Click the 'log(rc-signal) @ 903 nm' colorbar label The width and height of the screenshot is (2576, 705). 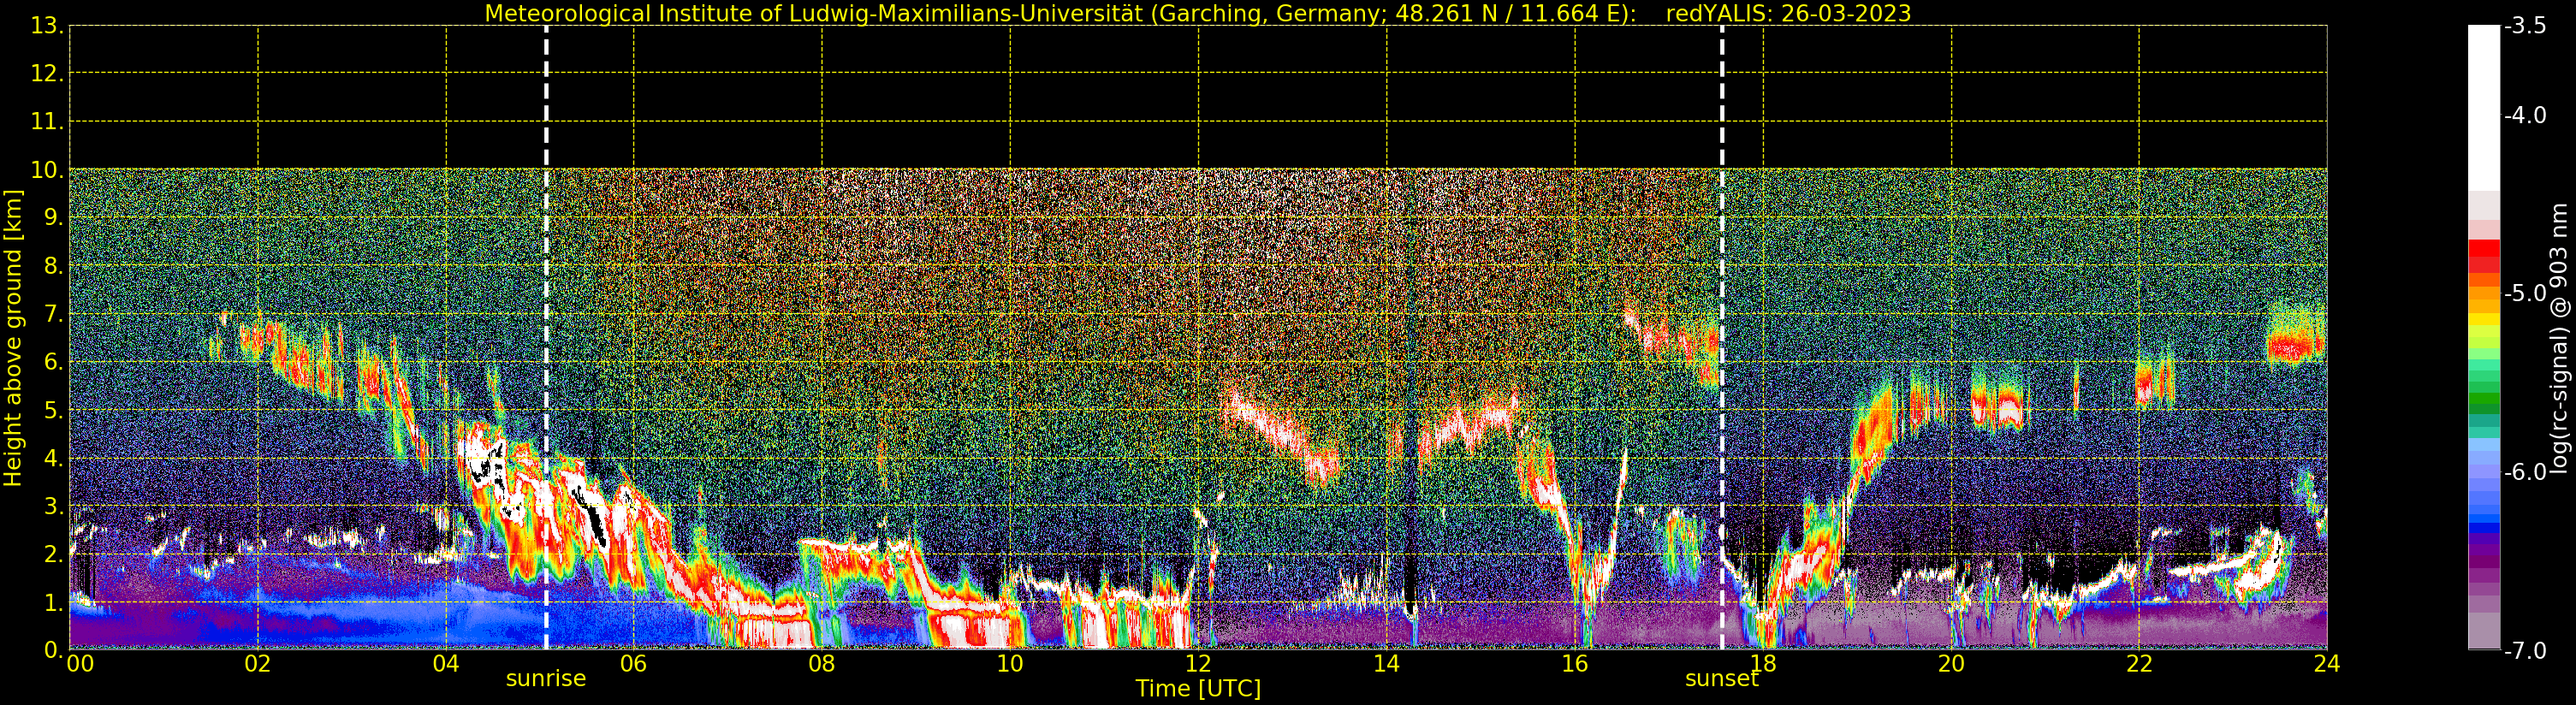(2560, 338)
